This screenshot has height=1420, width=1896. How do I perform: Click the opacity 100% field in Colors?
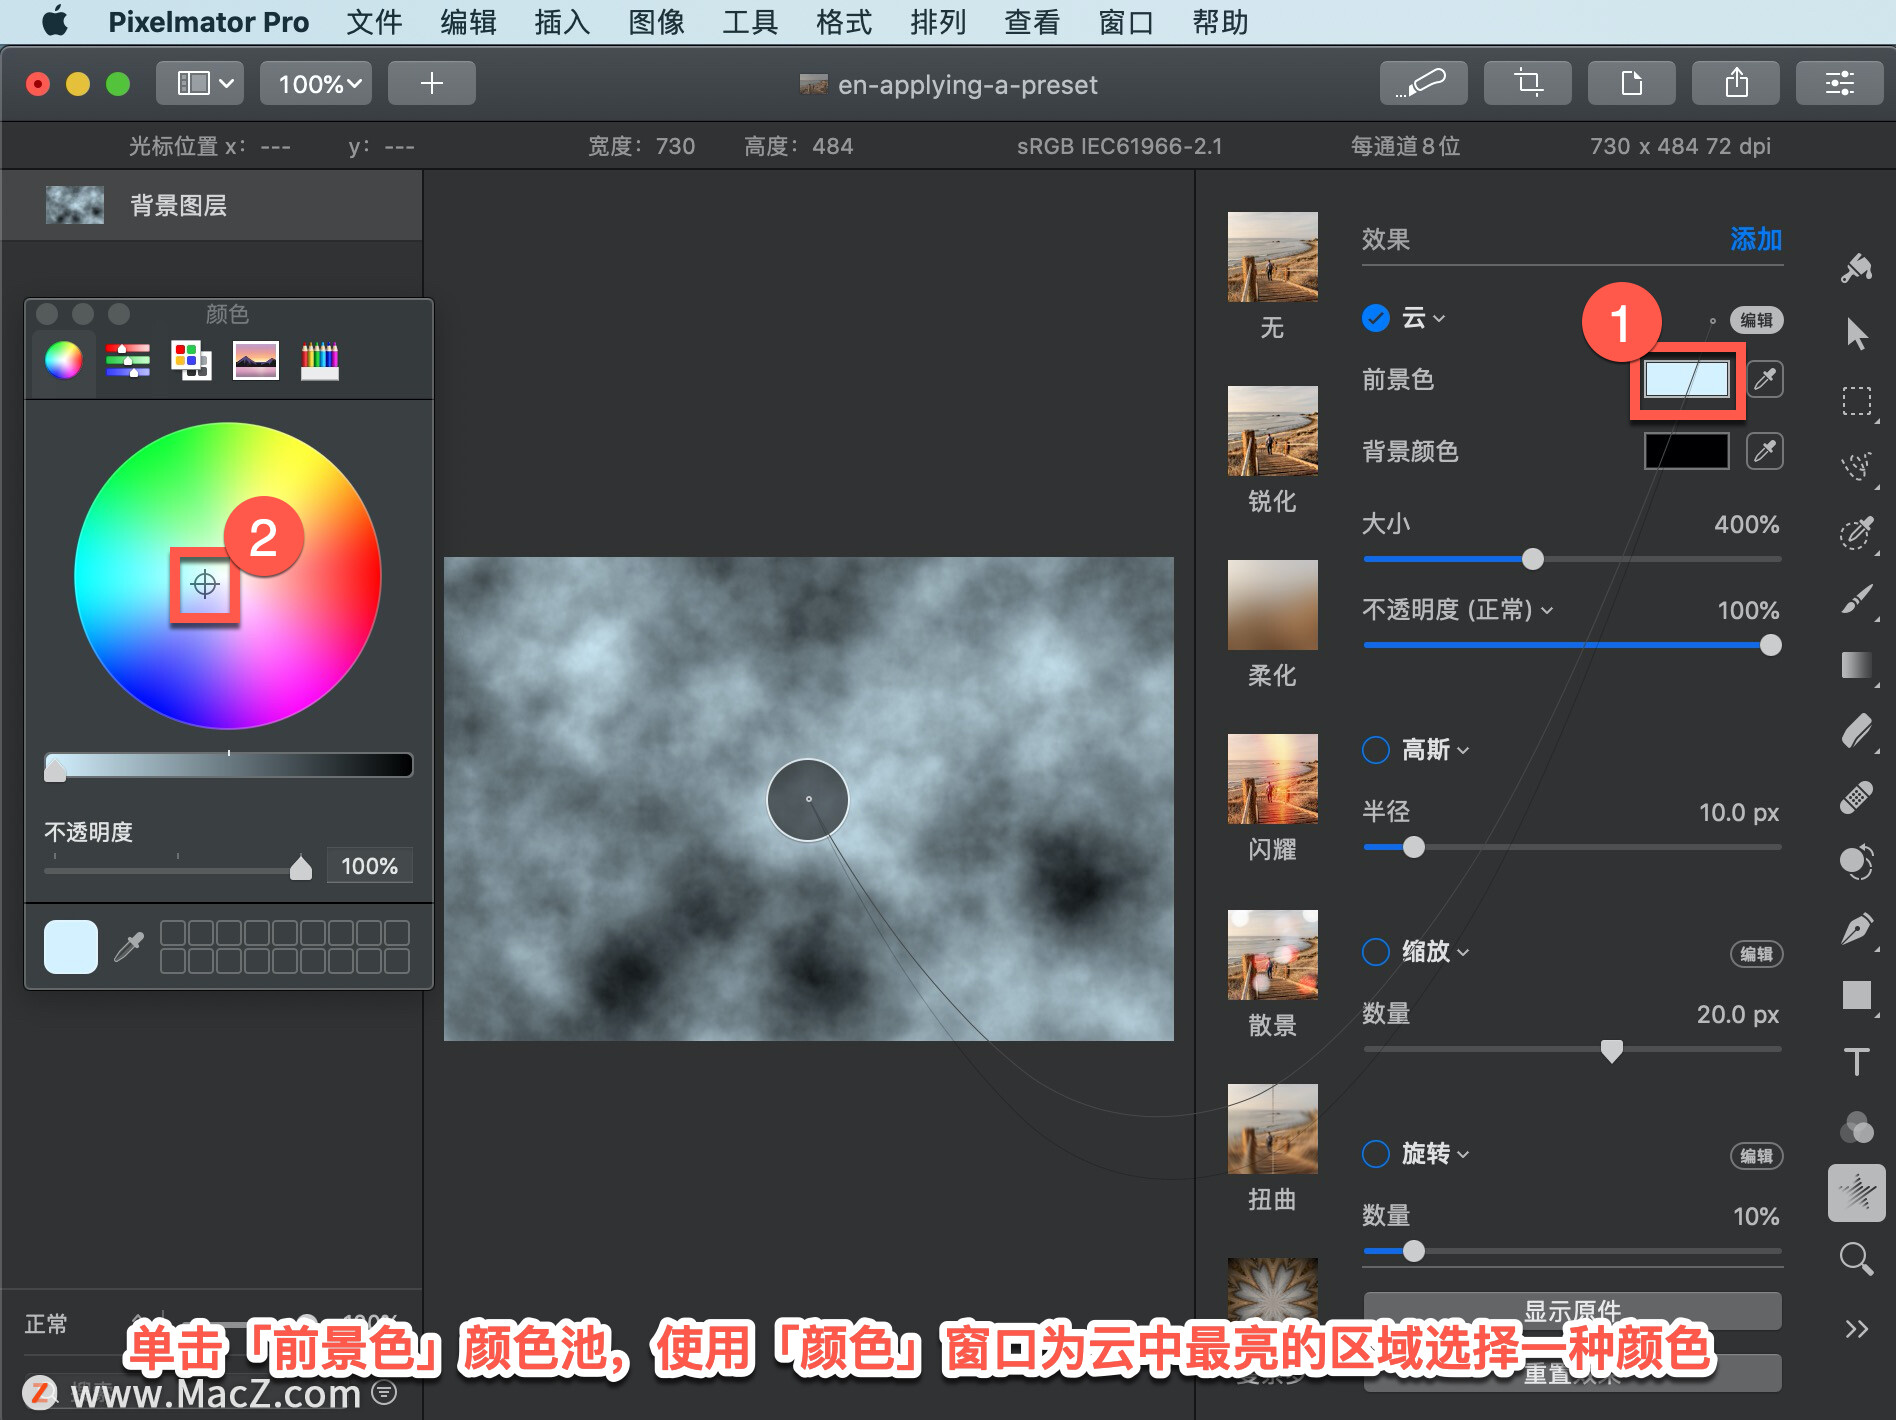[369, 866]
